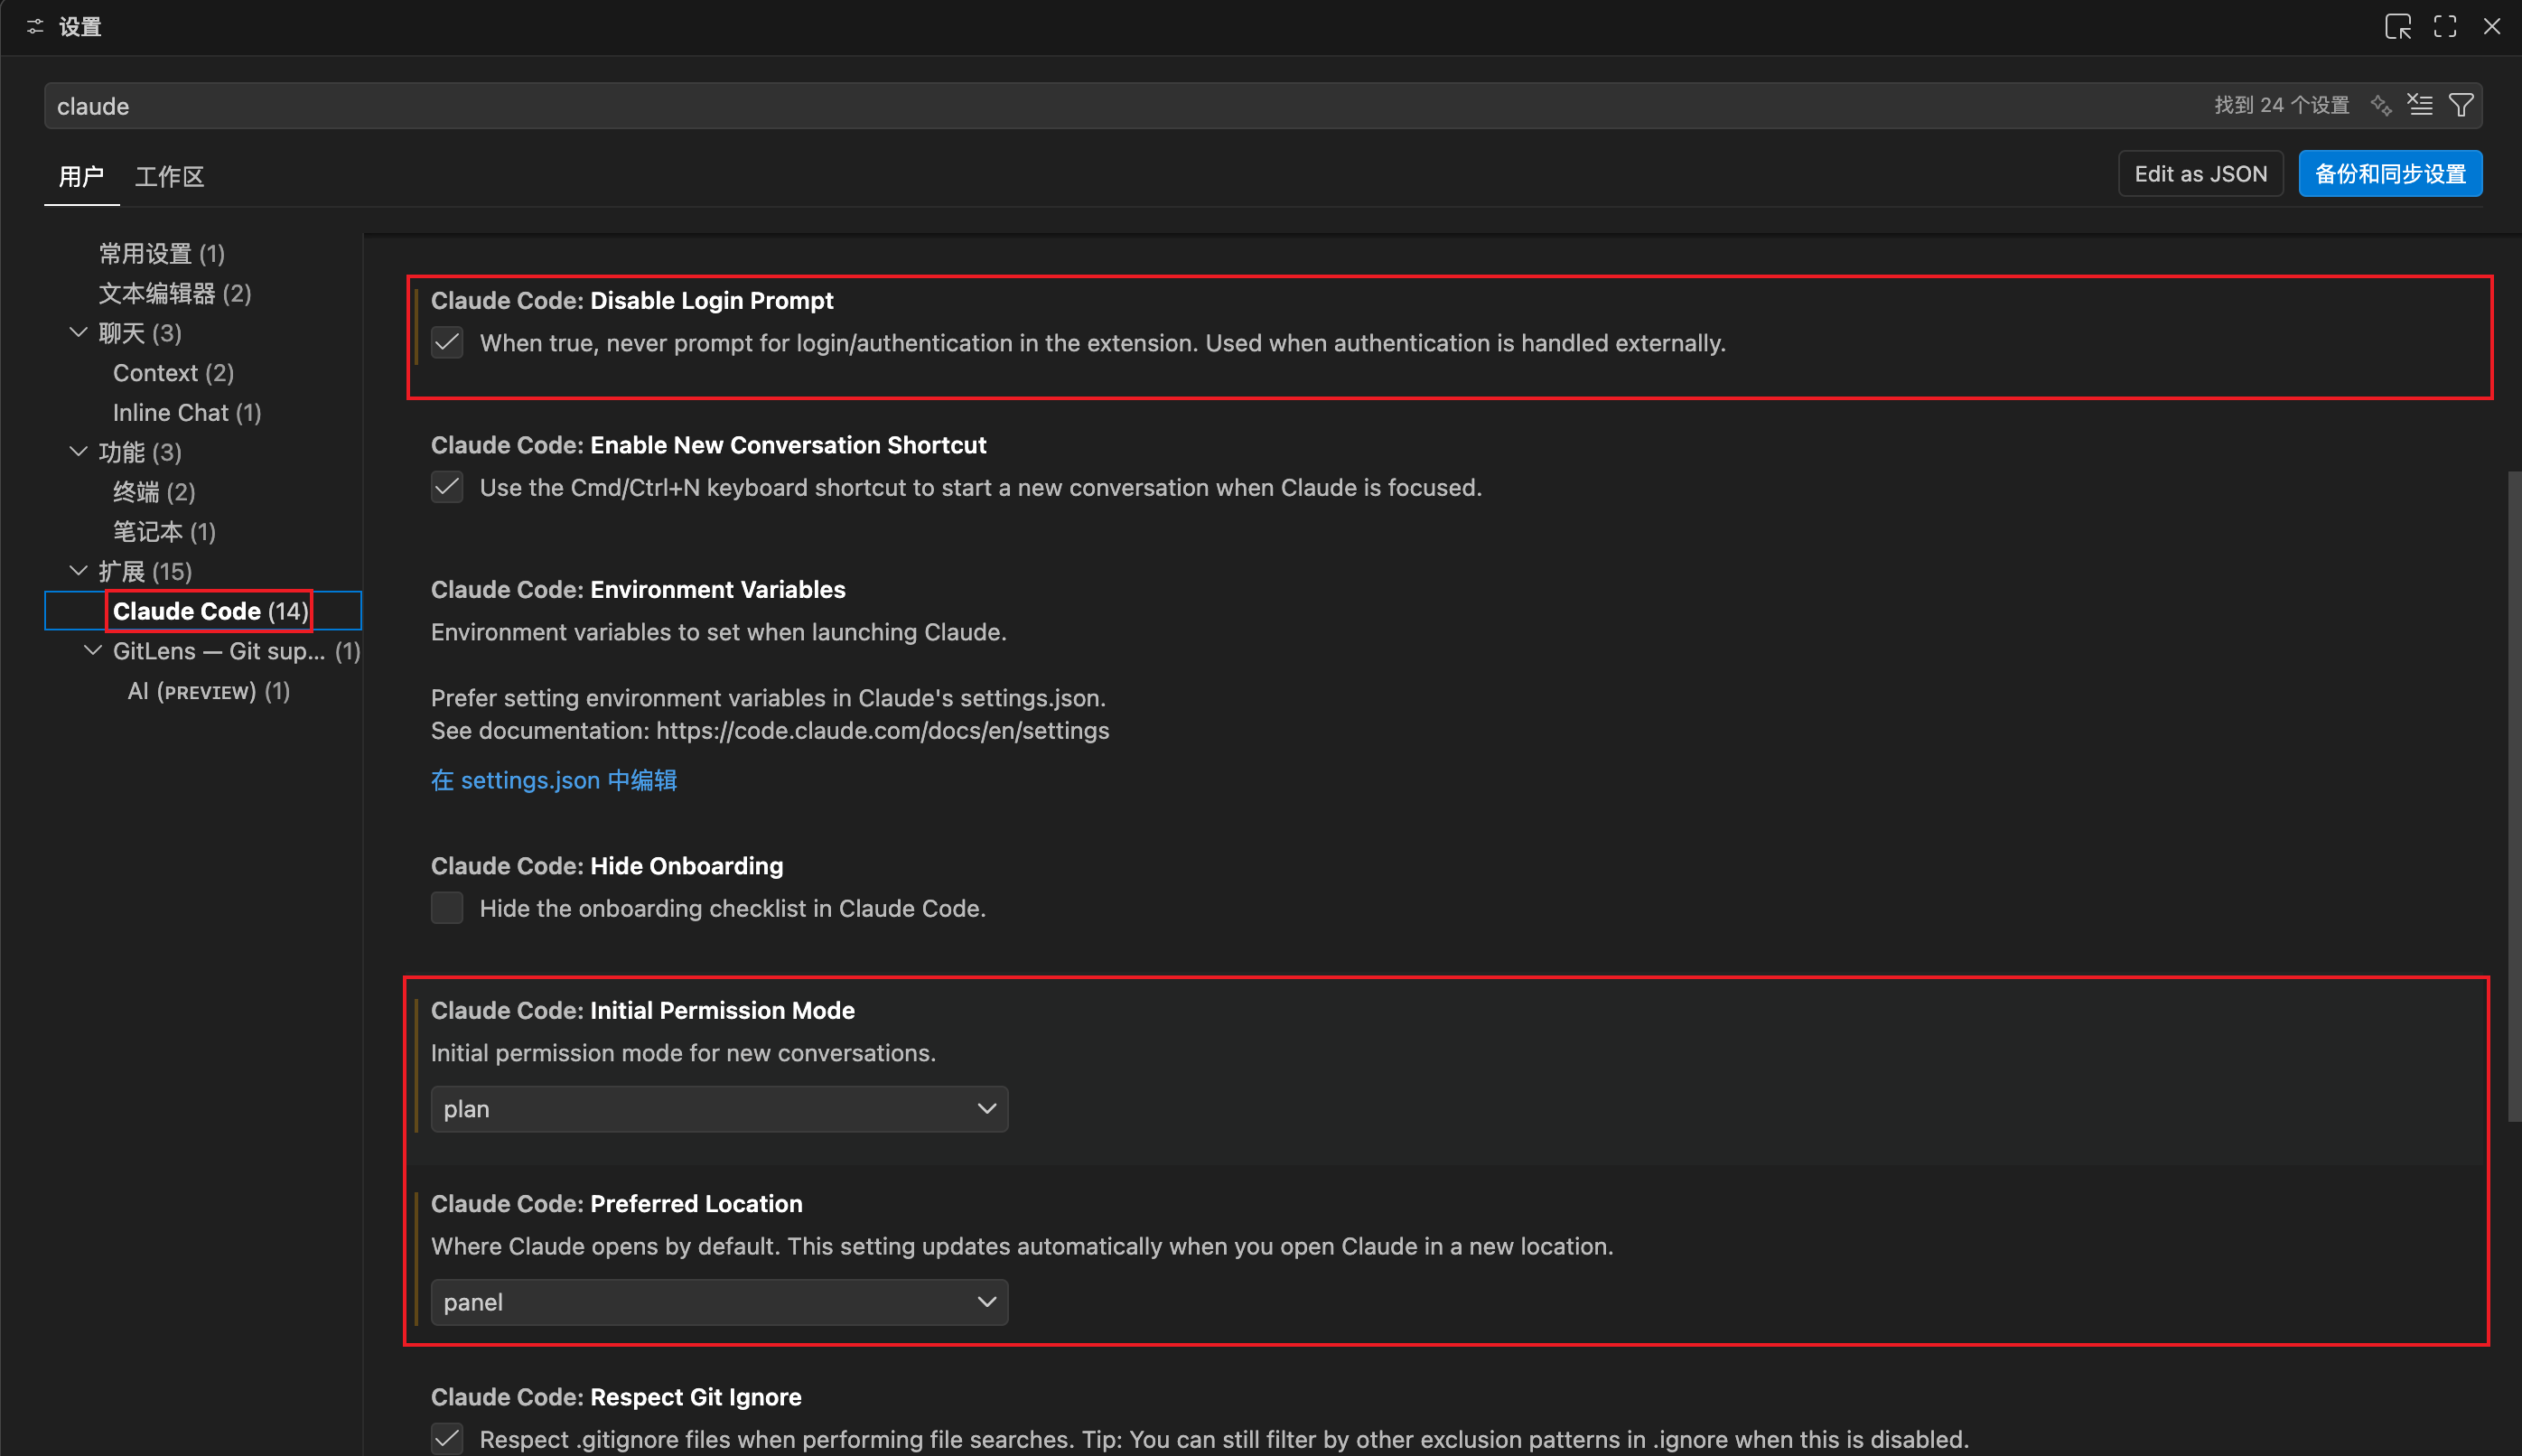Uncheck the Disable Login Prompt checkbox
Viewport: 2522px width, 1456px height.
447,343
